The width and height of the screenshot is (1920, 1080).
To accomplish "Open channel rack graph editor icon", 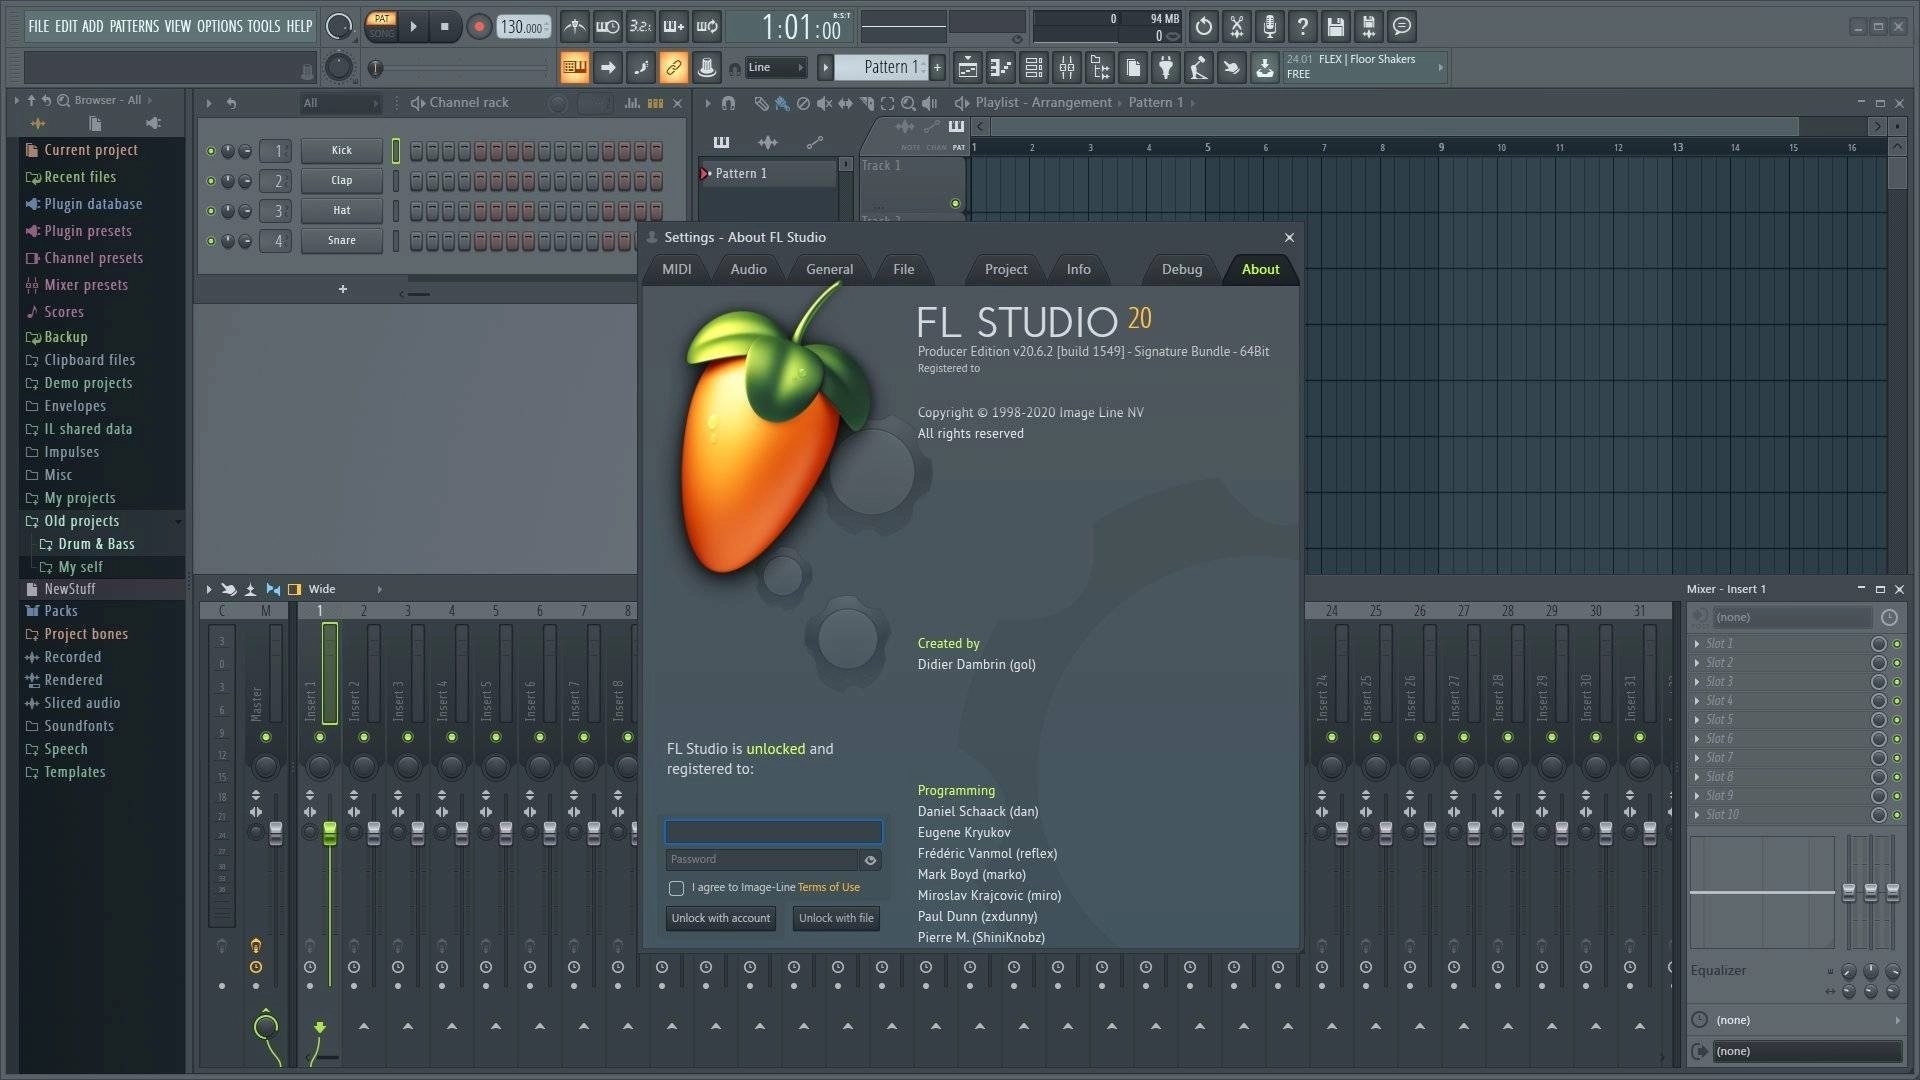I will (632, 103).
